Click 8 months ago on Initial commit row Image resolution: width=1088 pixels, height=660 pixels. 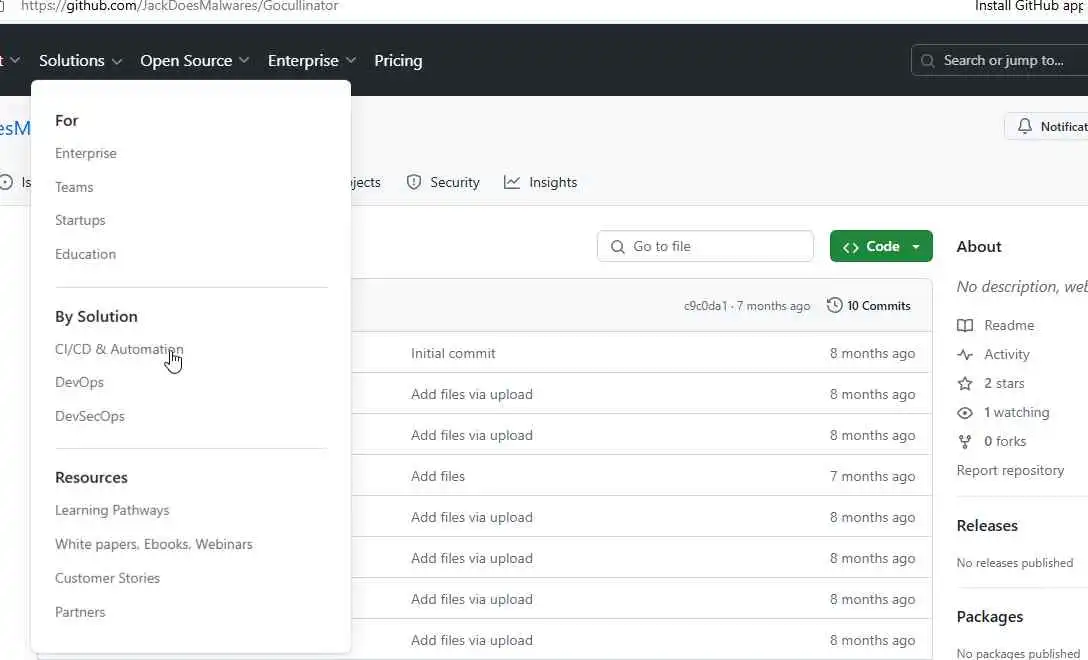click(873, 353)
